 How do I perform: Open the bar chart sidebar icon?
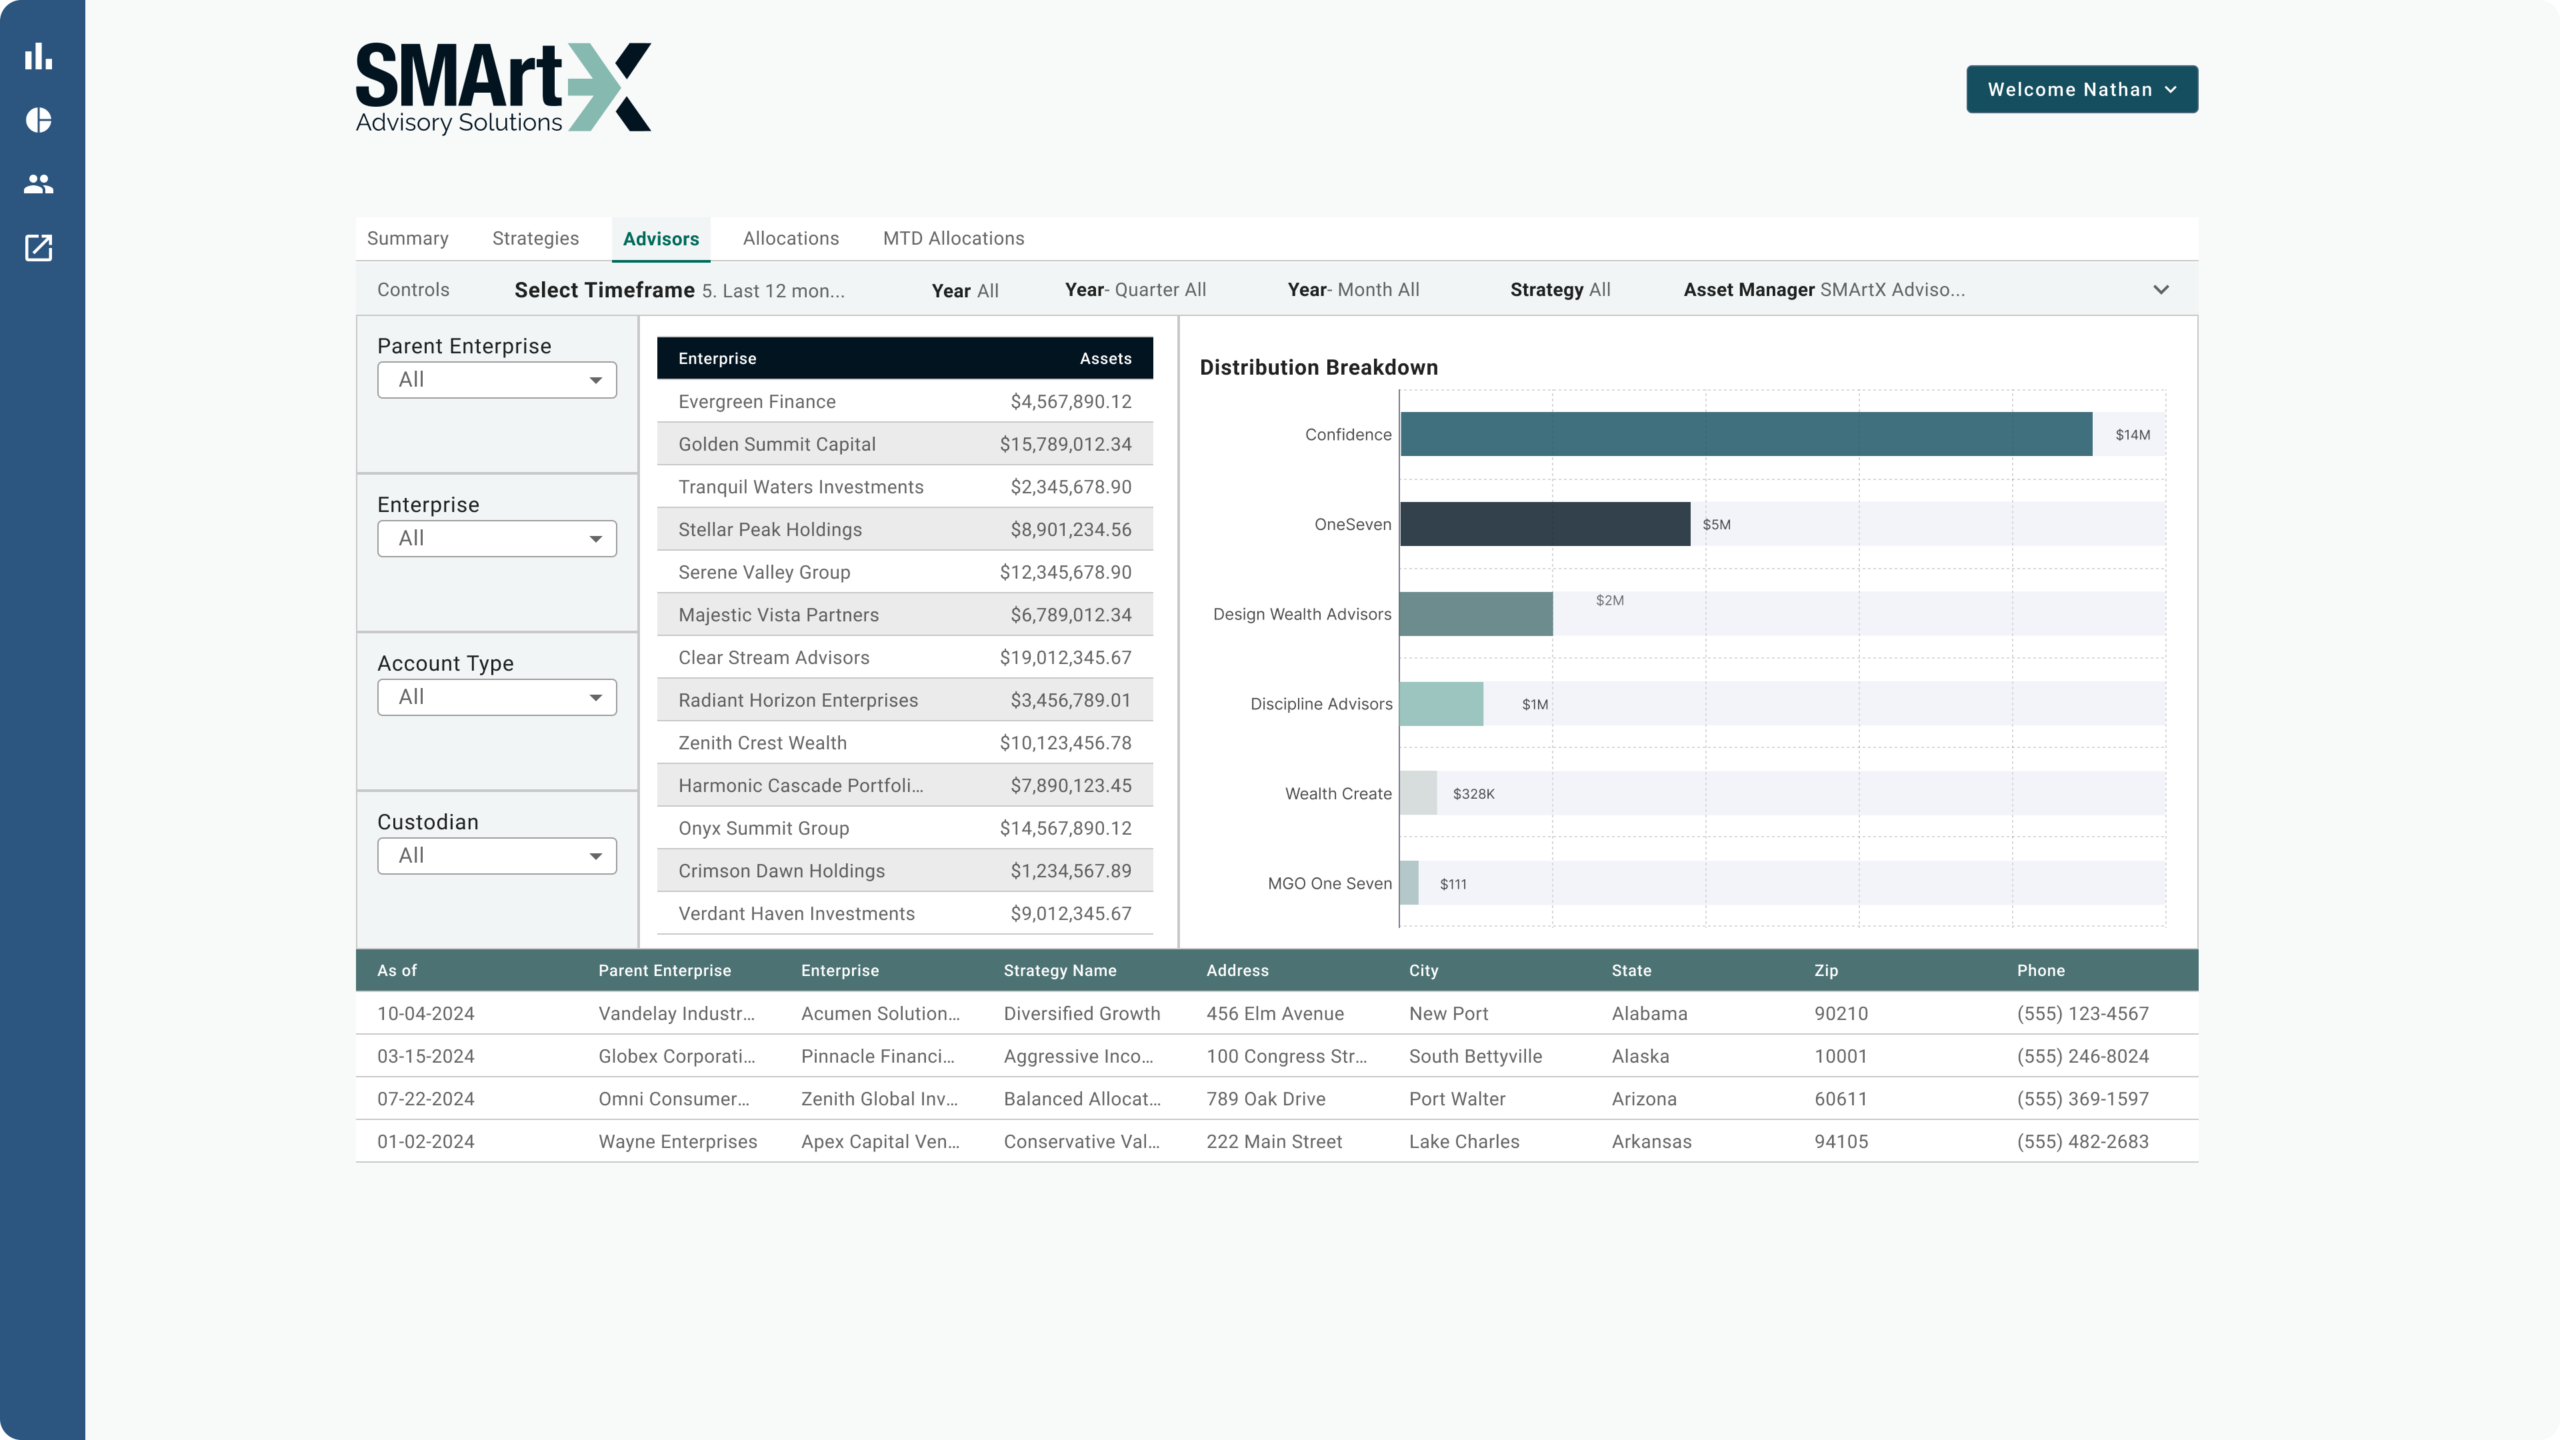pyautogui.click(x=38, y=57)
